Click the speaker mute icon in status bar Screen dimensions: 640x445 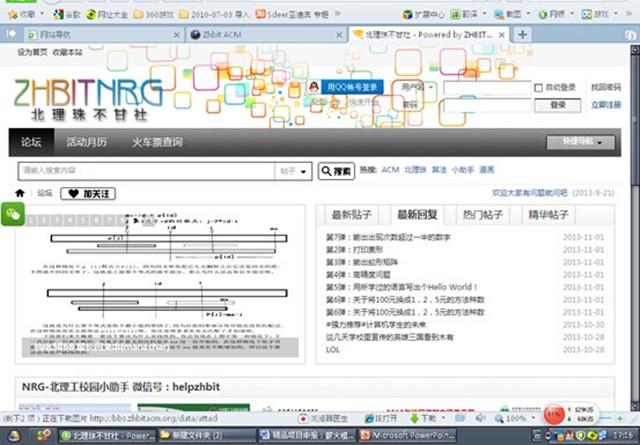[x=480, y=418]
